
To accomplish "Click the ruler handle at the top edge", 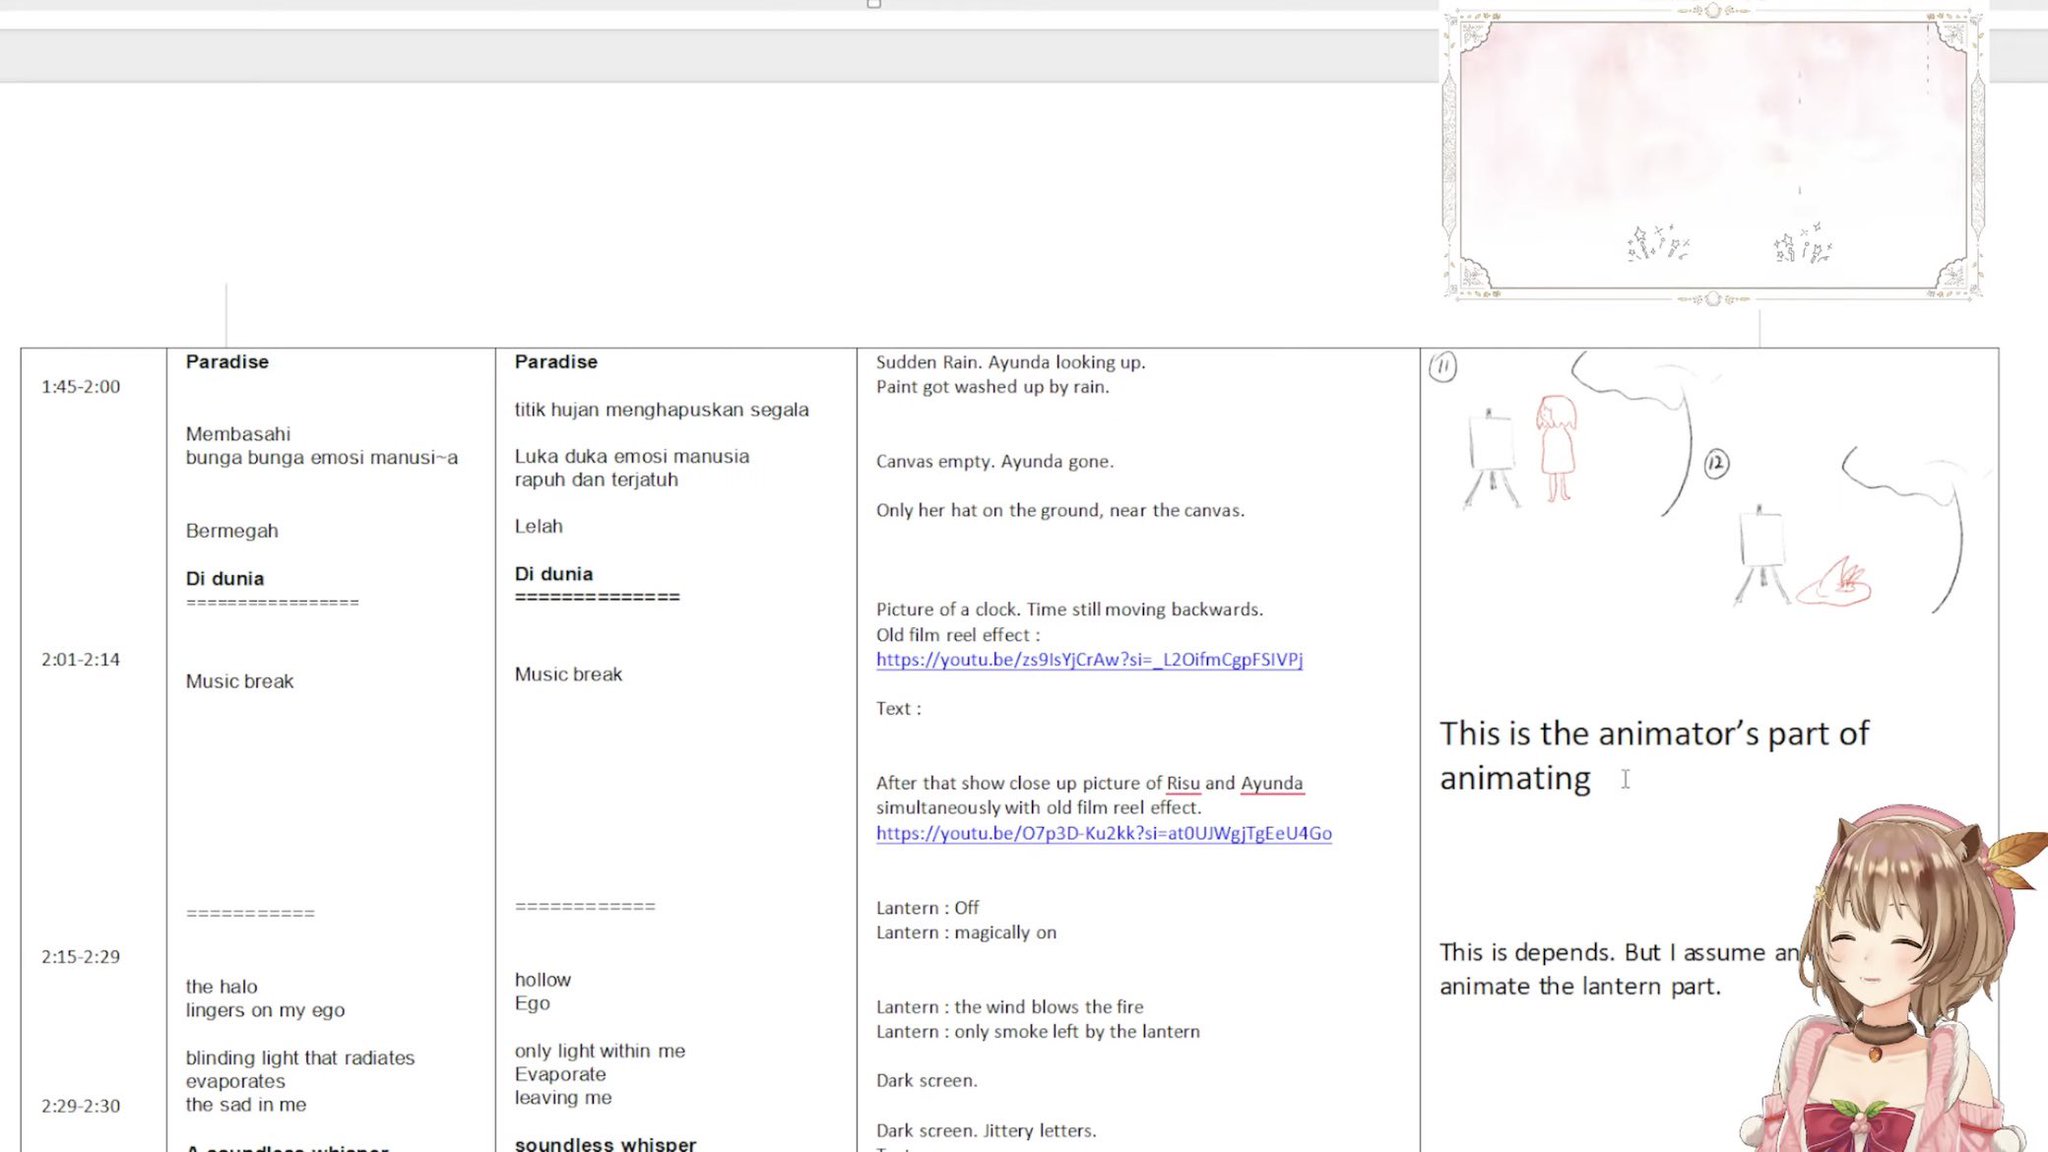I will (874, 4).
